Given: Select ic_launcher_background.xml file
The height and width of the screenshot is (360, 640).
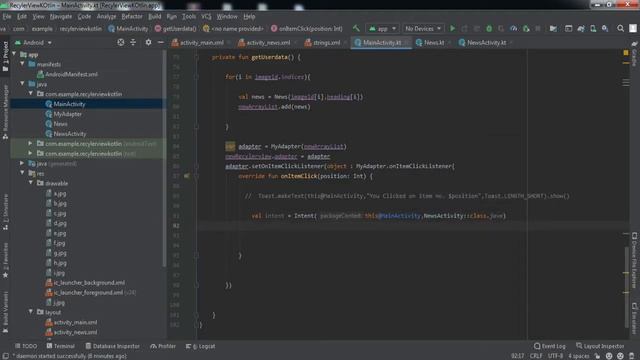Looking at the screenshot, I should coord(89,282).
